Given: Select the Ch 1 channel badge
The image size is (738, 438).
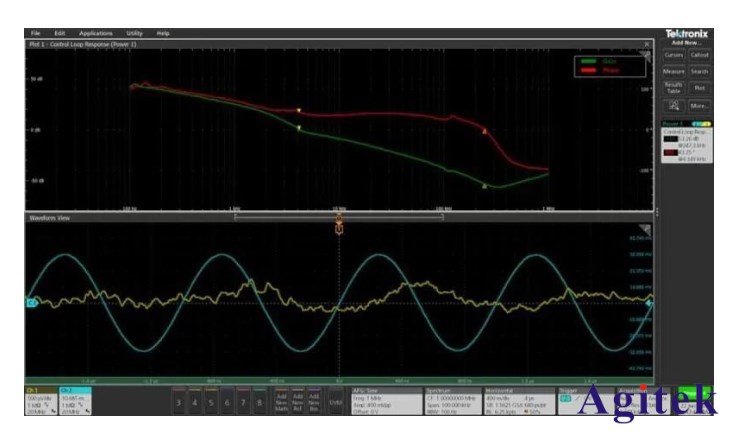Looking at the screenshot, I should click(41, 401).
